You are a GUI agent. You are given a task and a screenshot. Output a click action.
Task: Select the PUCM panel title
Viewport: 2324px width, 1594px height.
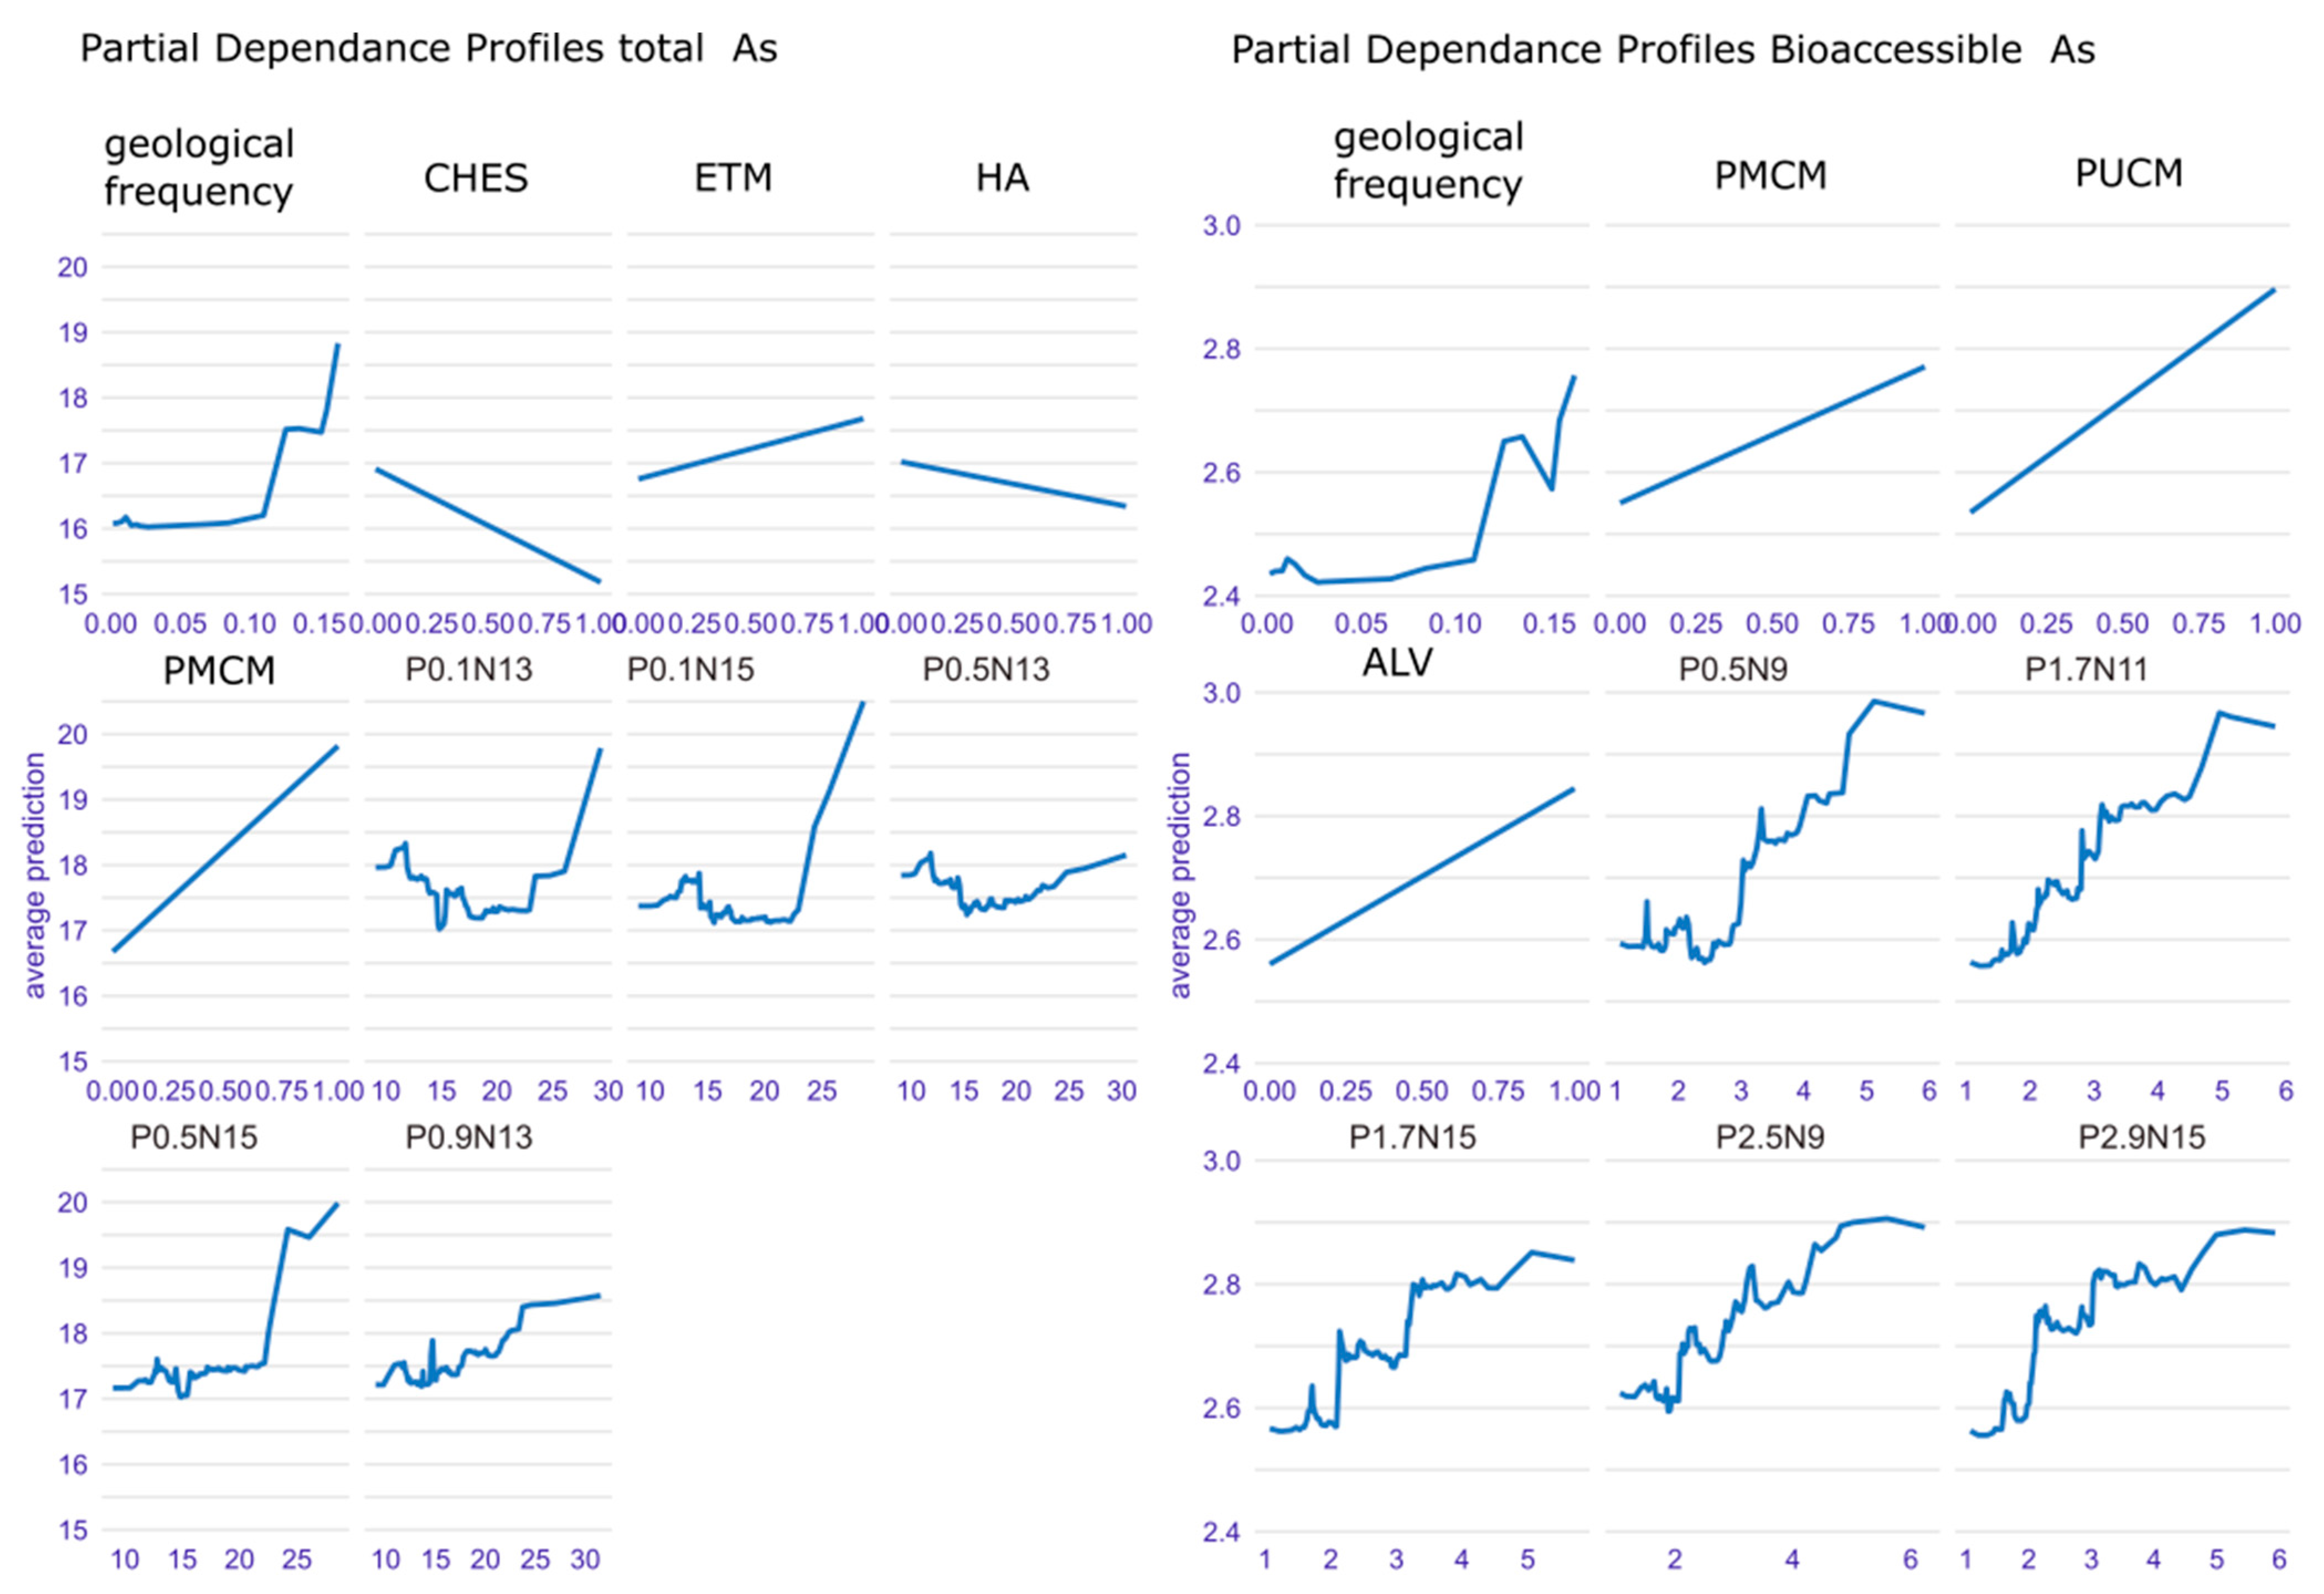click(x=2128, y=173)
